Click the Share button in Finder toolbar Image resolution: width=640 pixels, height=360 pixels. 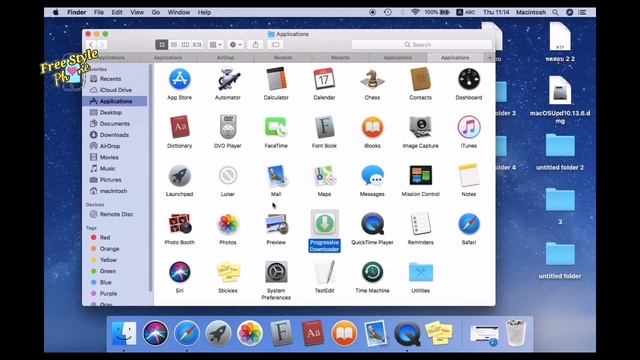click(x=256, y=44)
